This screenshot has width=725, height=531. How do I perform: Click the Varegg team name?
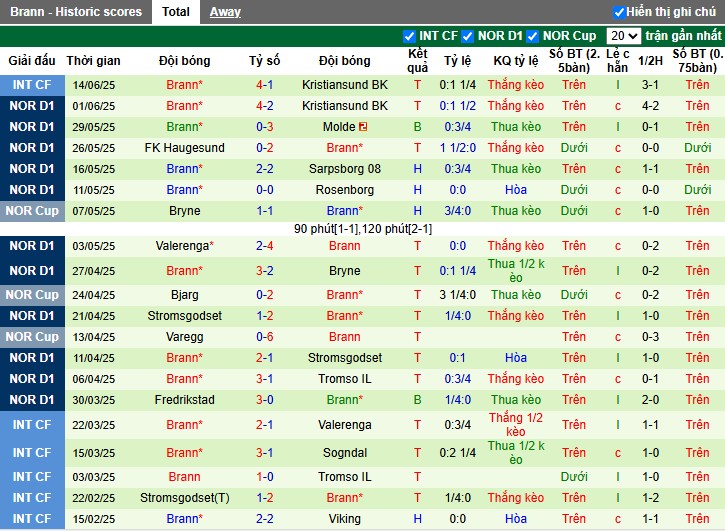coord(184,337)
